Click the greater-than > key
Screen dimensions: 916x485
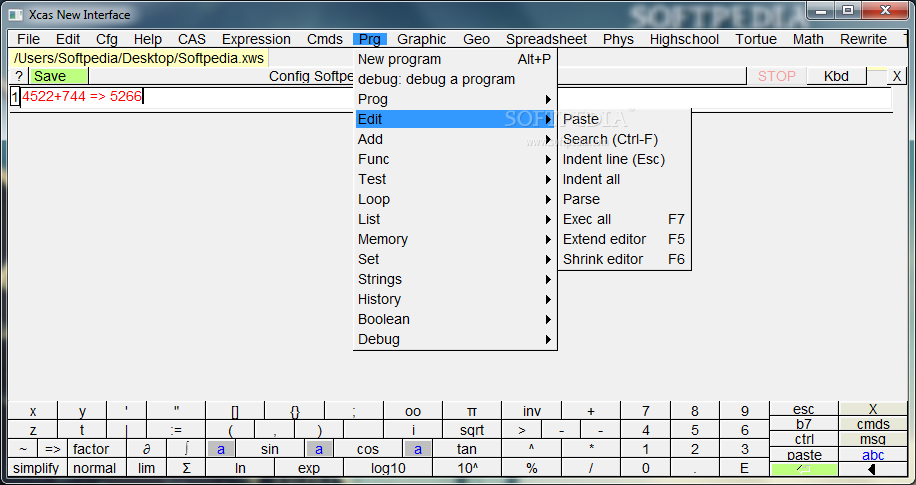pyautogui.click(x=522, y=430)
